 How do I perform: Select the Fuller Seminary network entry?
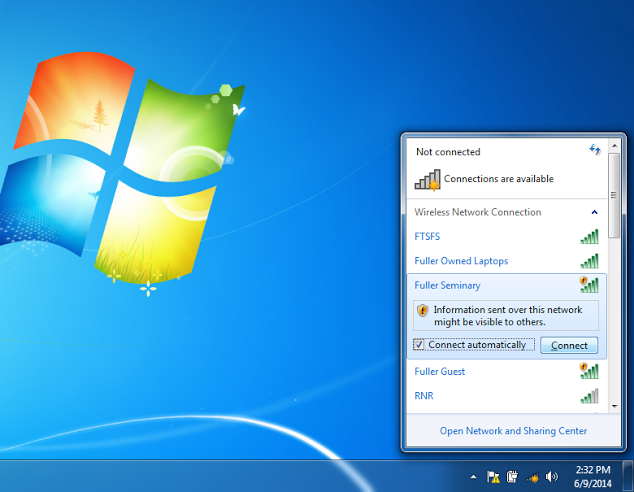point(506,285)
